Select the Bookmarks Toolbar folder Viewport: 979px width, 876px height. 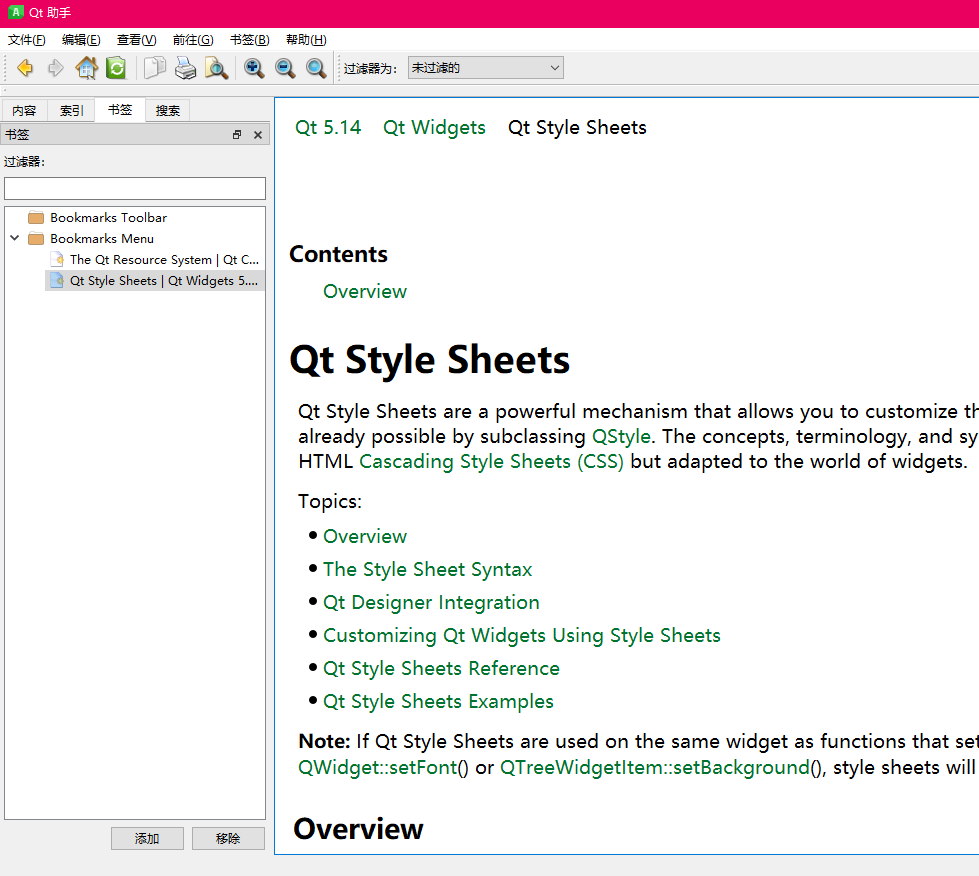click(108, 217)
